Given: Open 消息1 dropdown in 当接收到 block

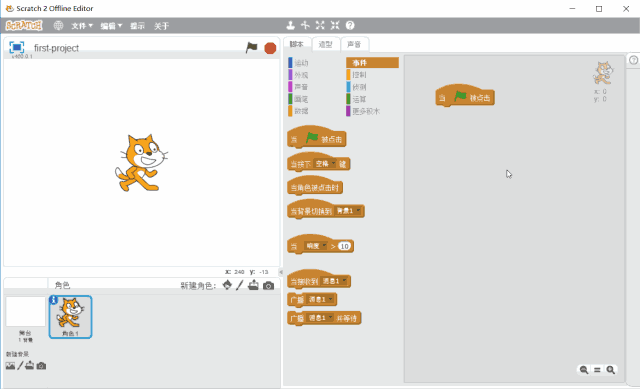Looking at the screenshot, I should (x=334, y=281).
